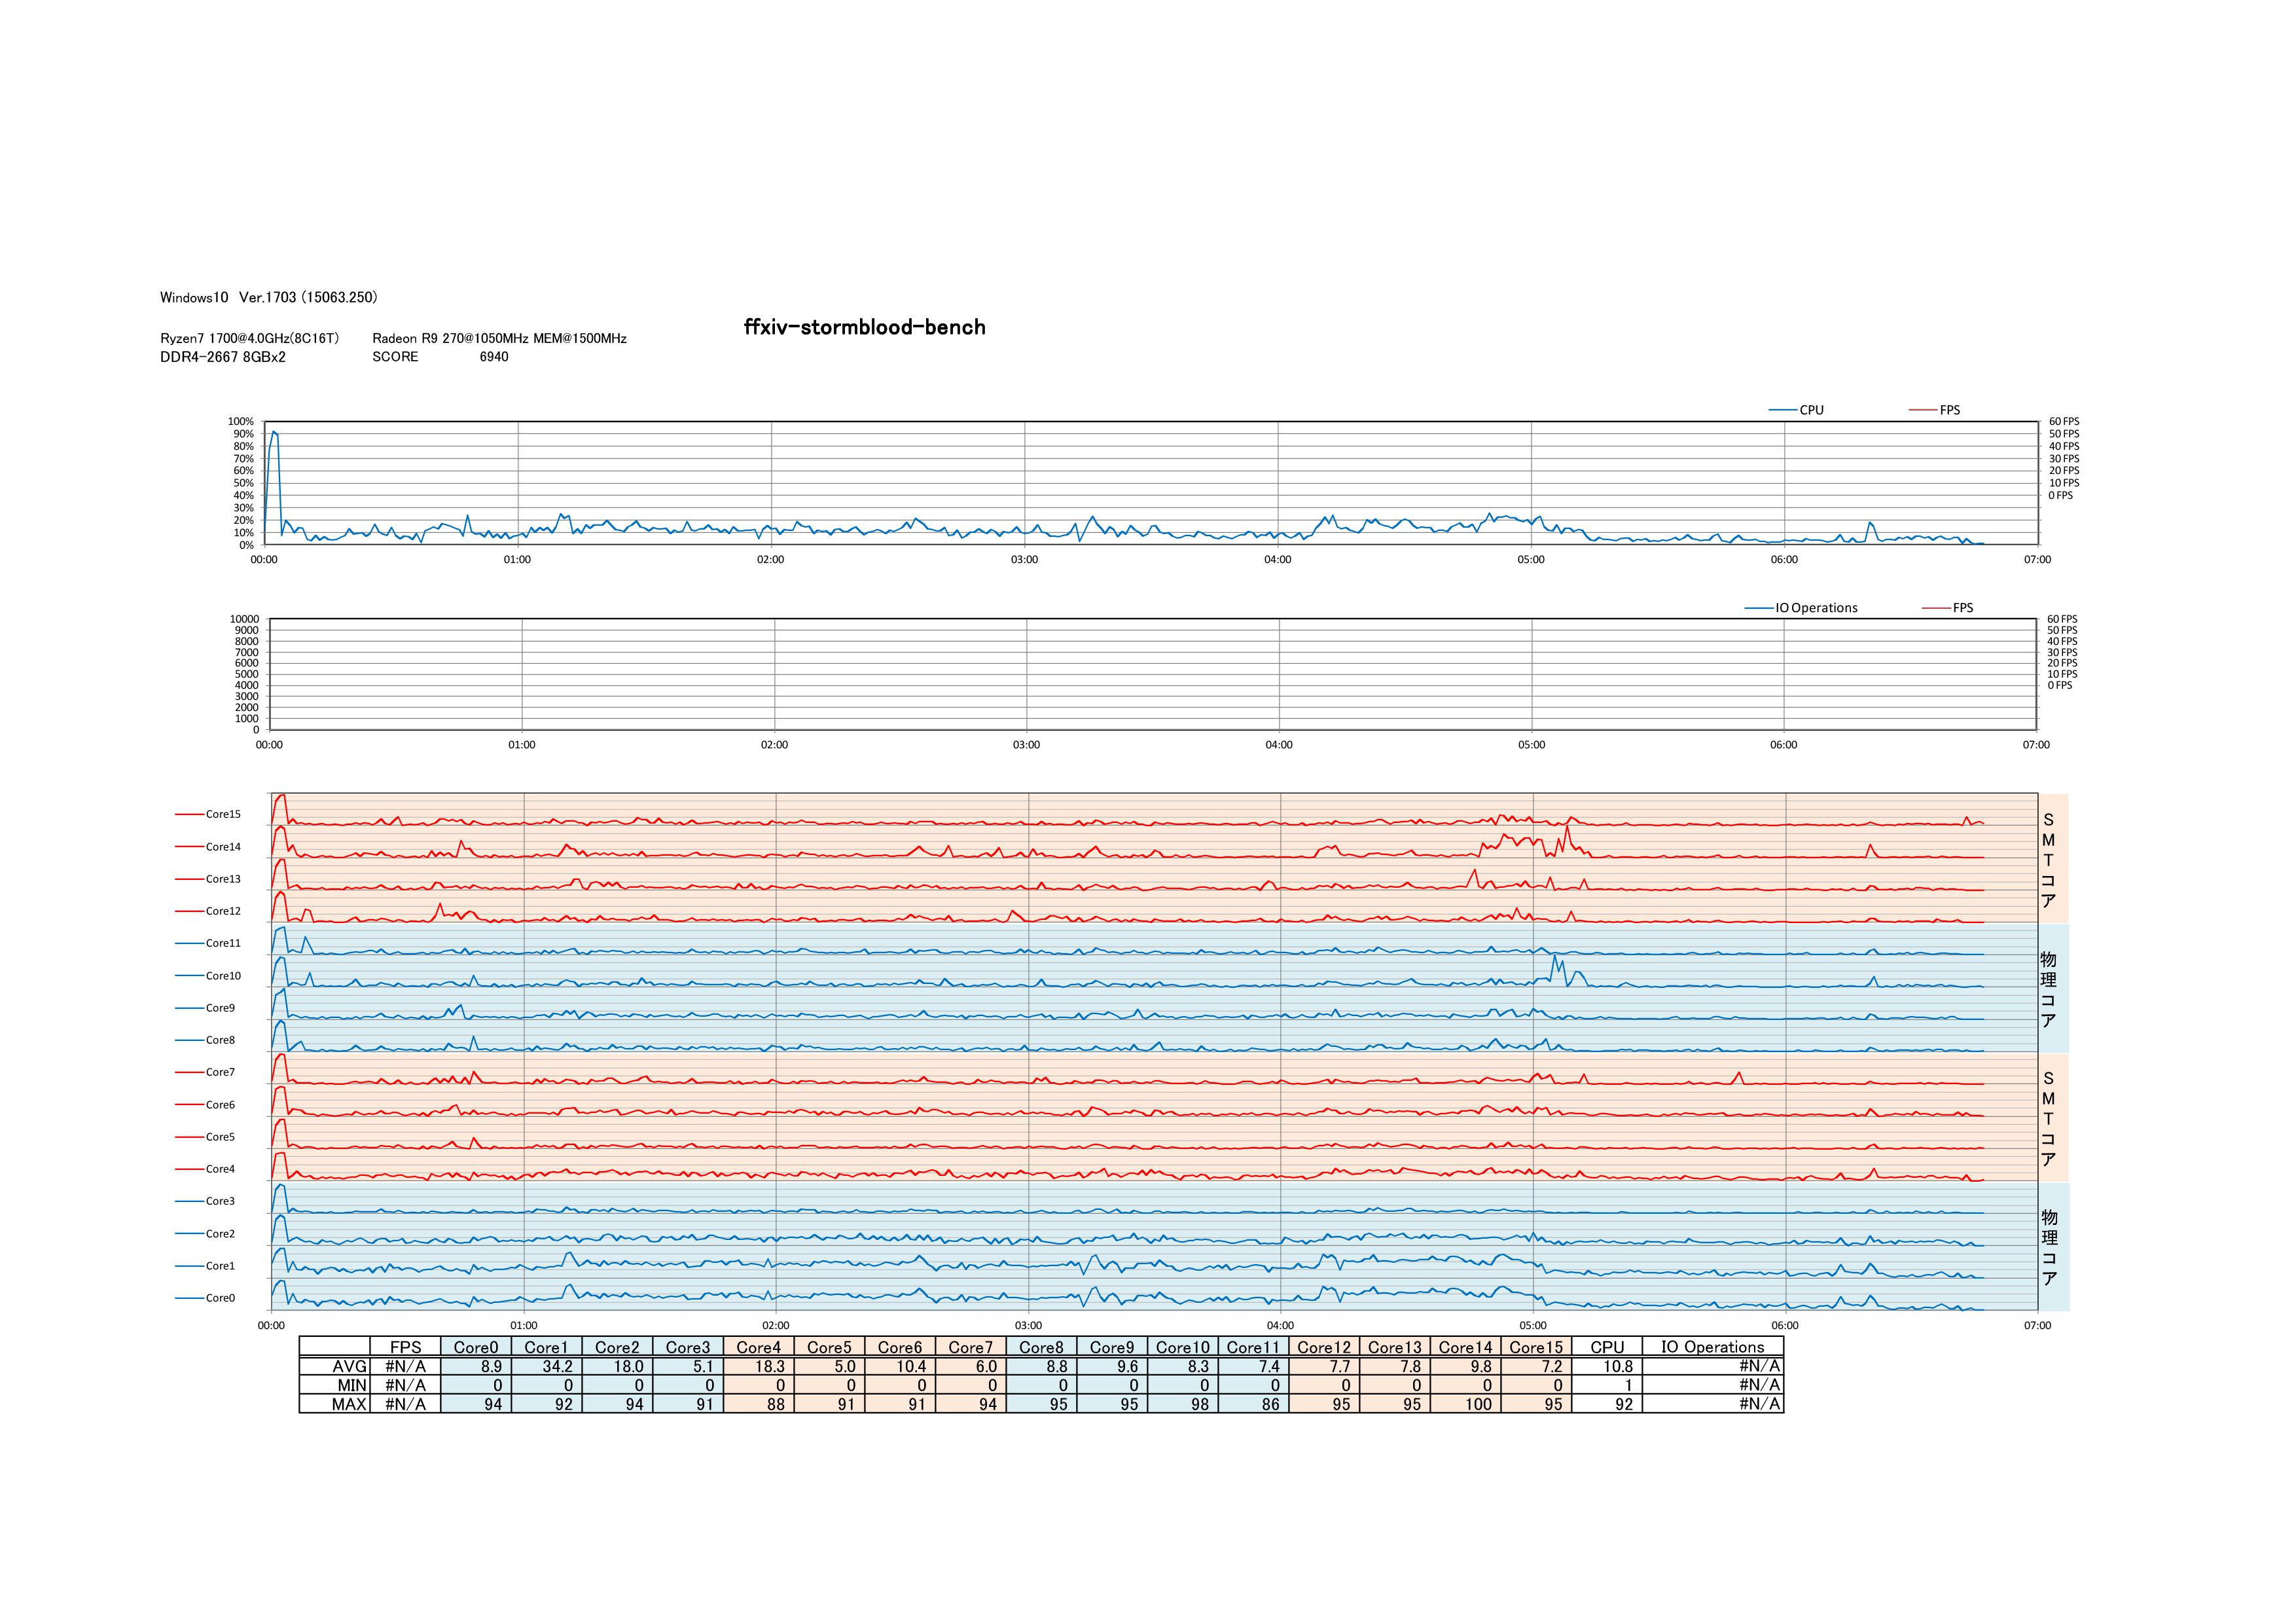Image resolution: width=2296 pixels, height=1623 pixels.
Task: Click the 34.2 average cell under Core1
Action: click(556, 1366)
